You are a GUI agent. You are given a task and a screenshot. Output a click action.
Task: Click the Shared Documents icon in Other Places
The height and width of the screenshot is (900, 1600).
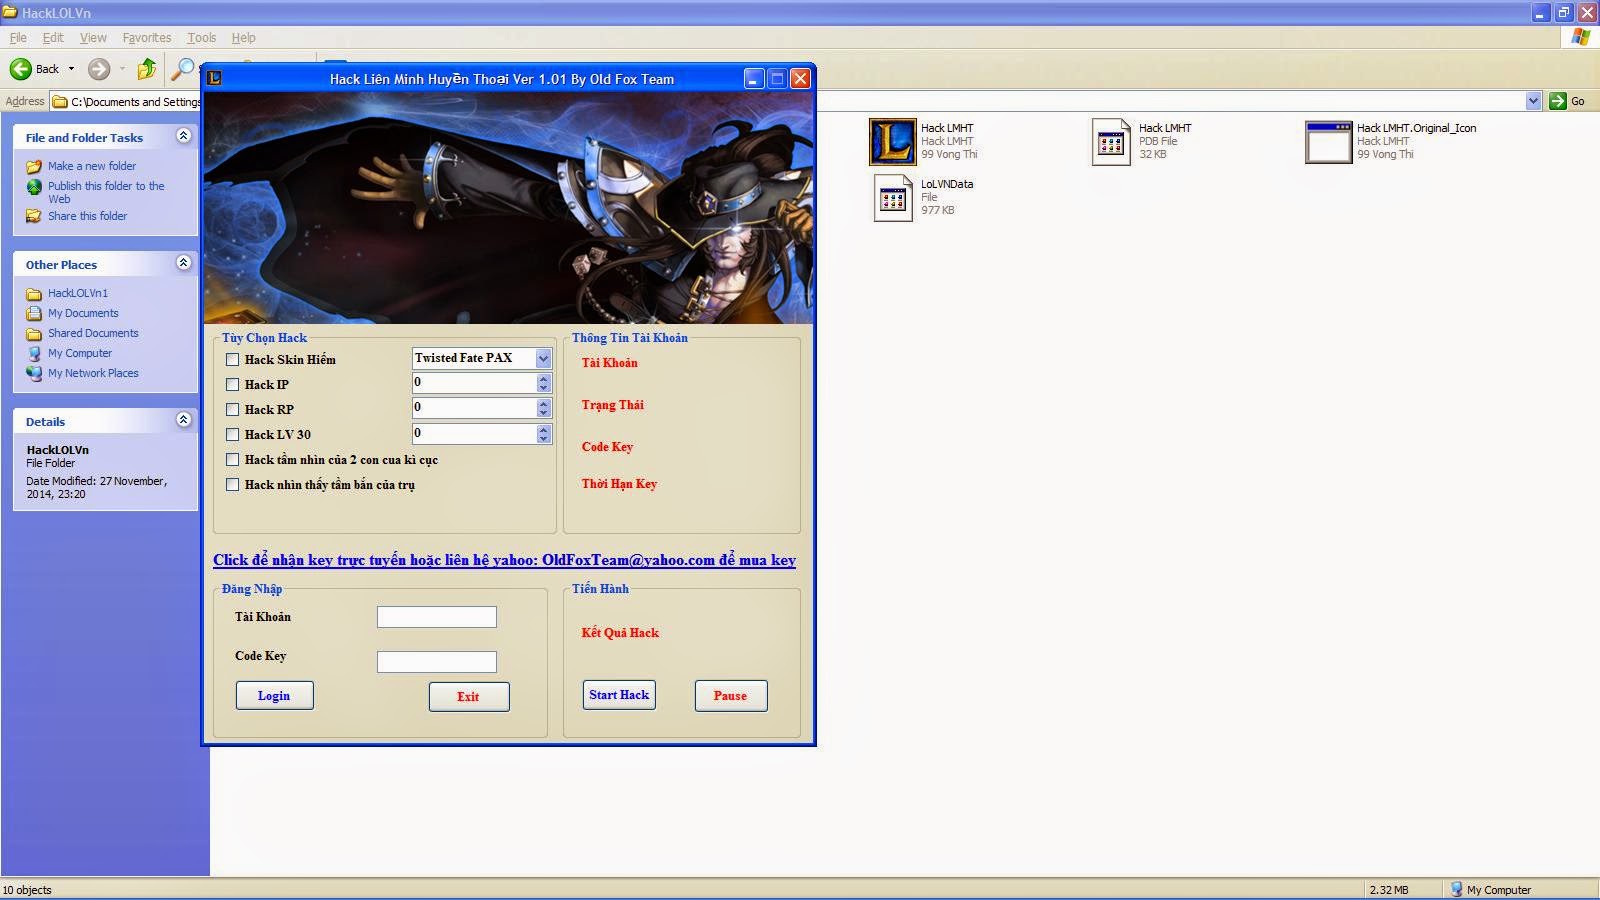tap(34, 333)
